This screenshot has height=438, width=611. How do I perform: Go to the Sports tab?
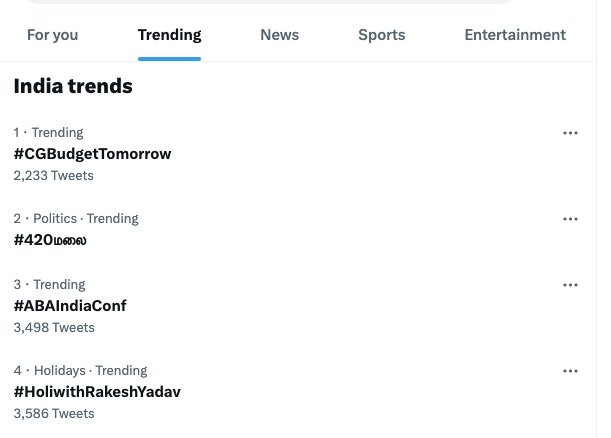[x=381, y=35]
